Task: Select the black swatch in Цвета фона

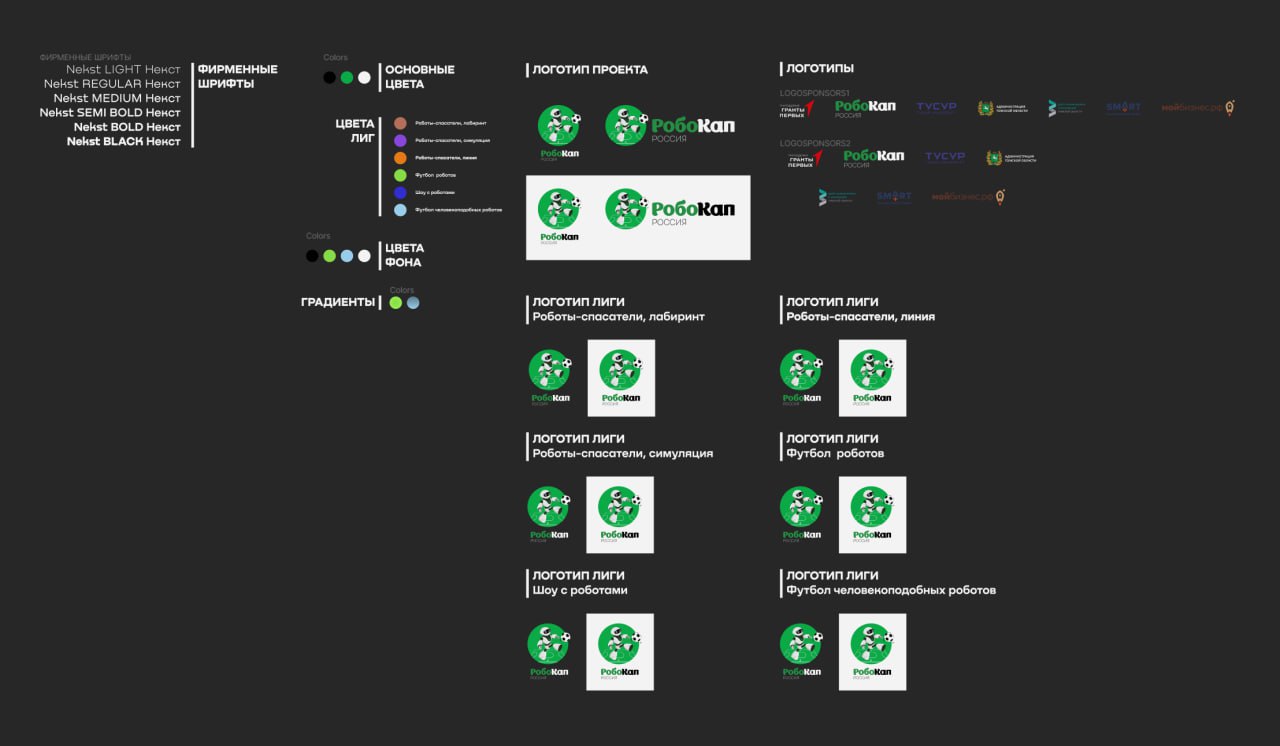Action: 312,256
